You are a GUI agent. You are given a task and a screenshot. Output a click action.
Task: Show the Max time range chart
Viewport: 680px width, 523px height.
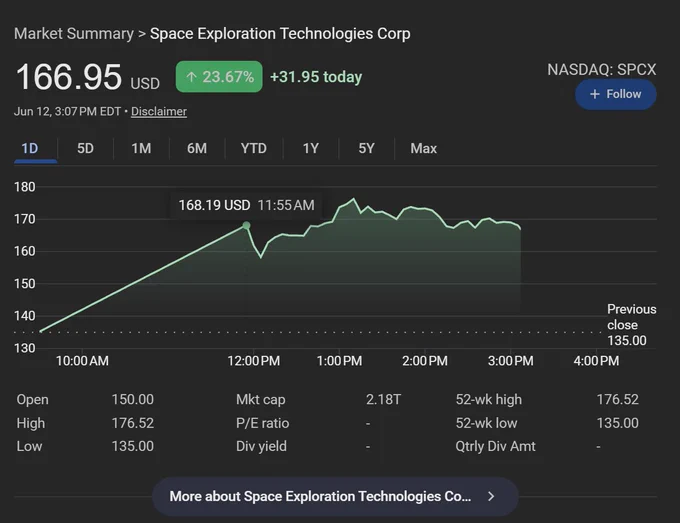tap(424, 149)
